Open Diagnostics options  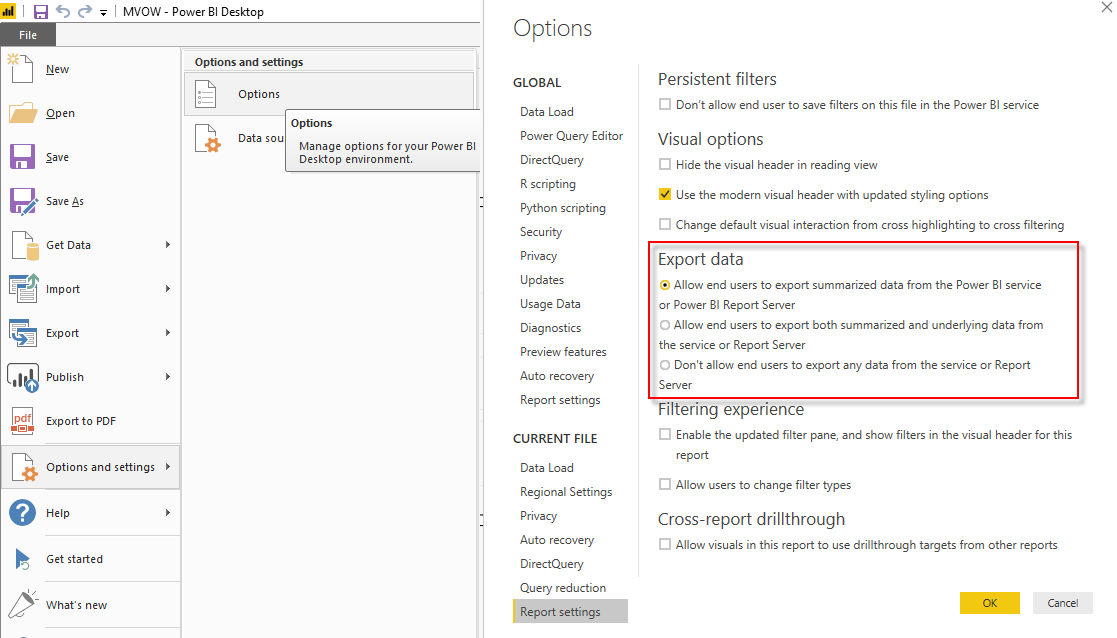pos(550,328)
